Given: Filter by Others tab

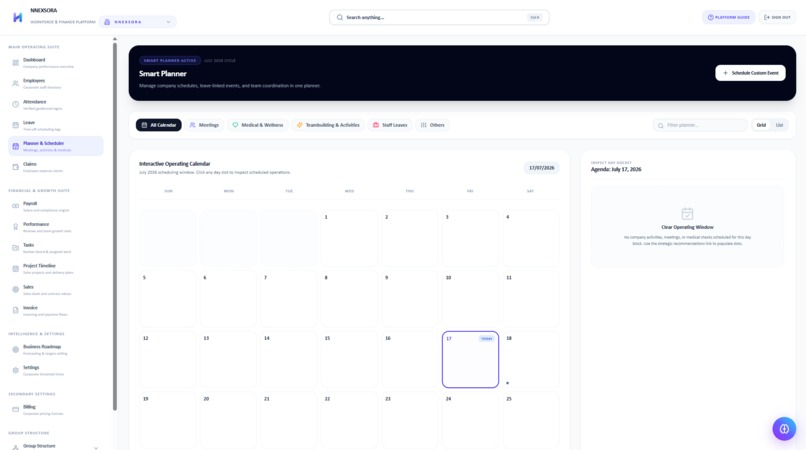Looking at the screenshot, I should pyautogui.click(x=432, y=125).
